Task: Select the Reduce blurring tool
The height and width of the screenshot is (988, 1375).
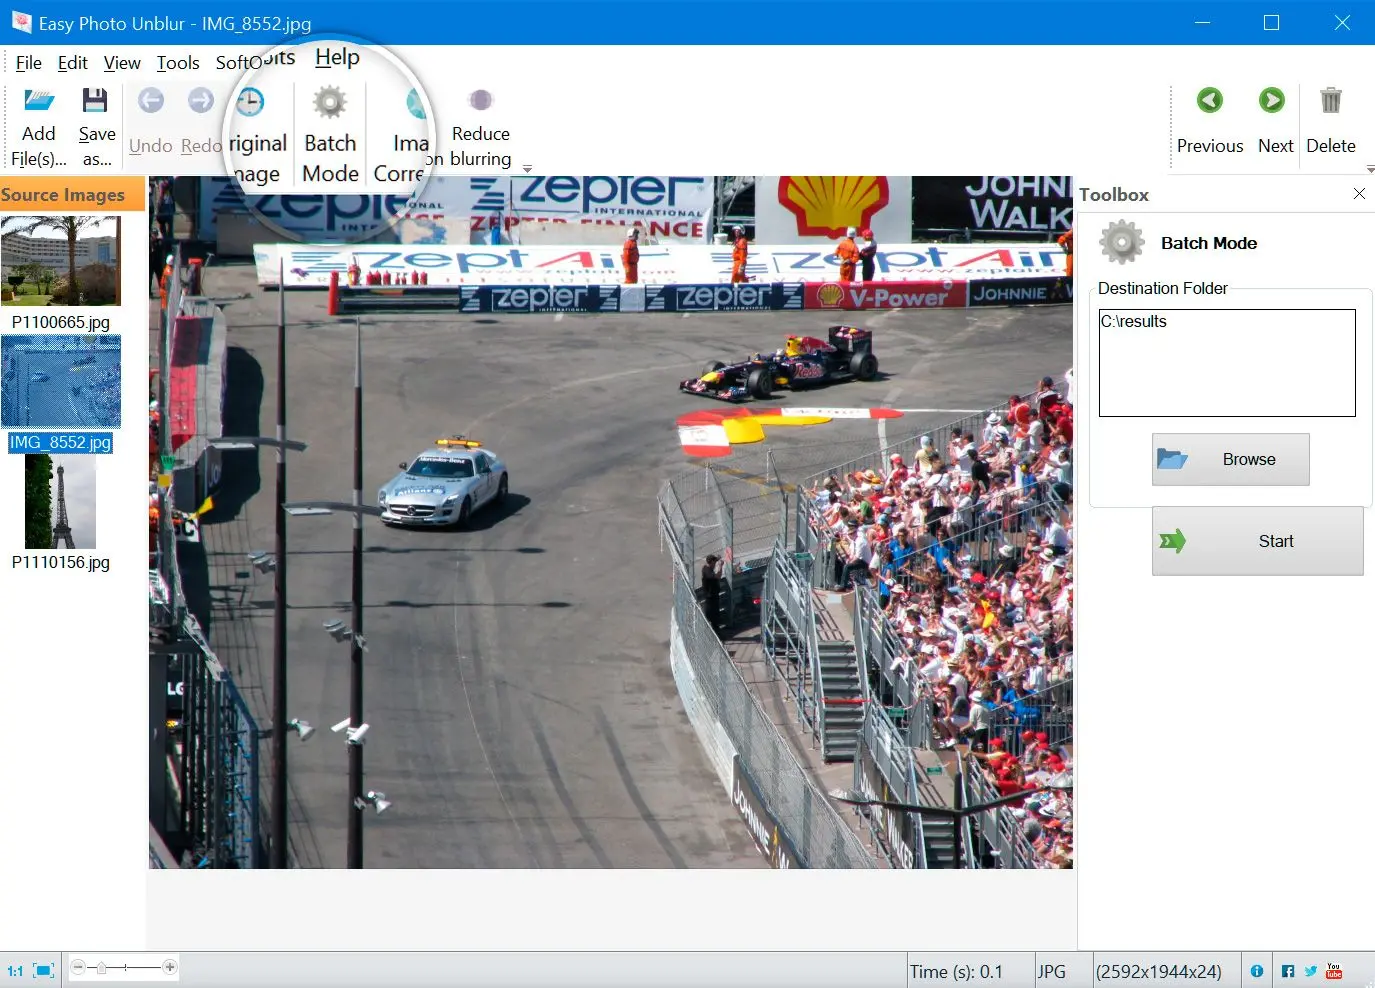Action: click(x=481, y=101)
